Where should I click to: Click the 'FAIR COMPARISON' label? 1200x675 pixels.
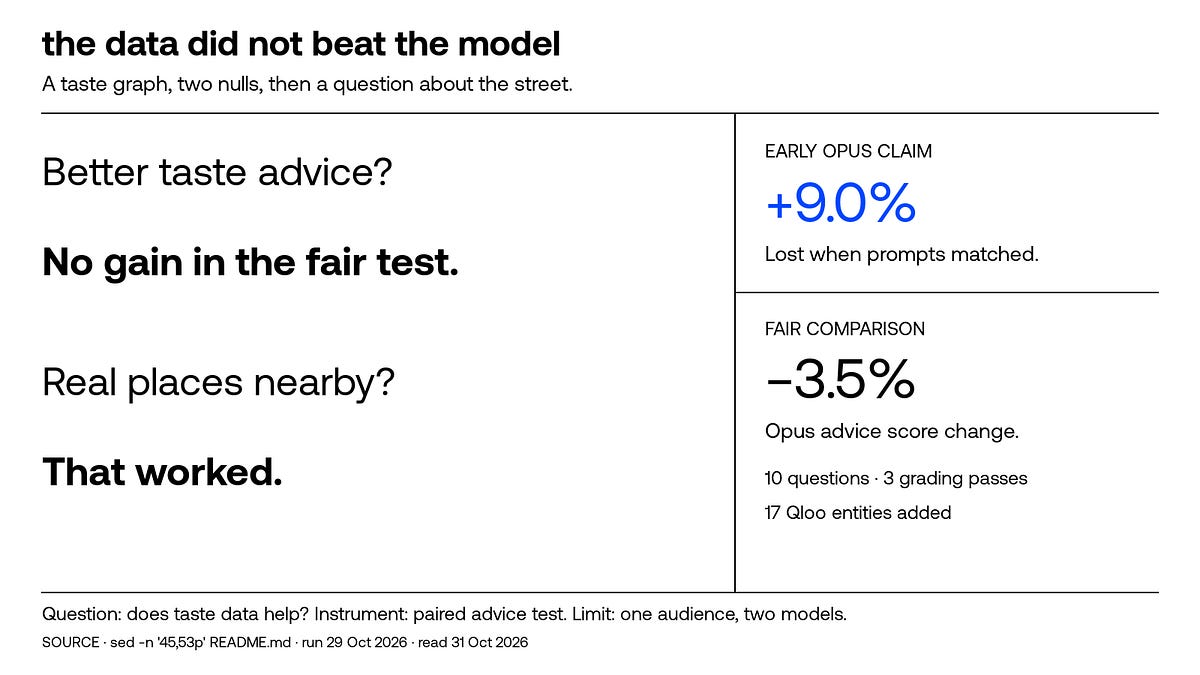845,328
